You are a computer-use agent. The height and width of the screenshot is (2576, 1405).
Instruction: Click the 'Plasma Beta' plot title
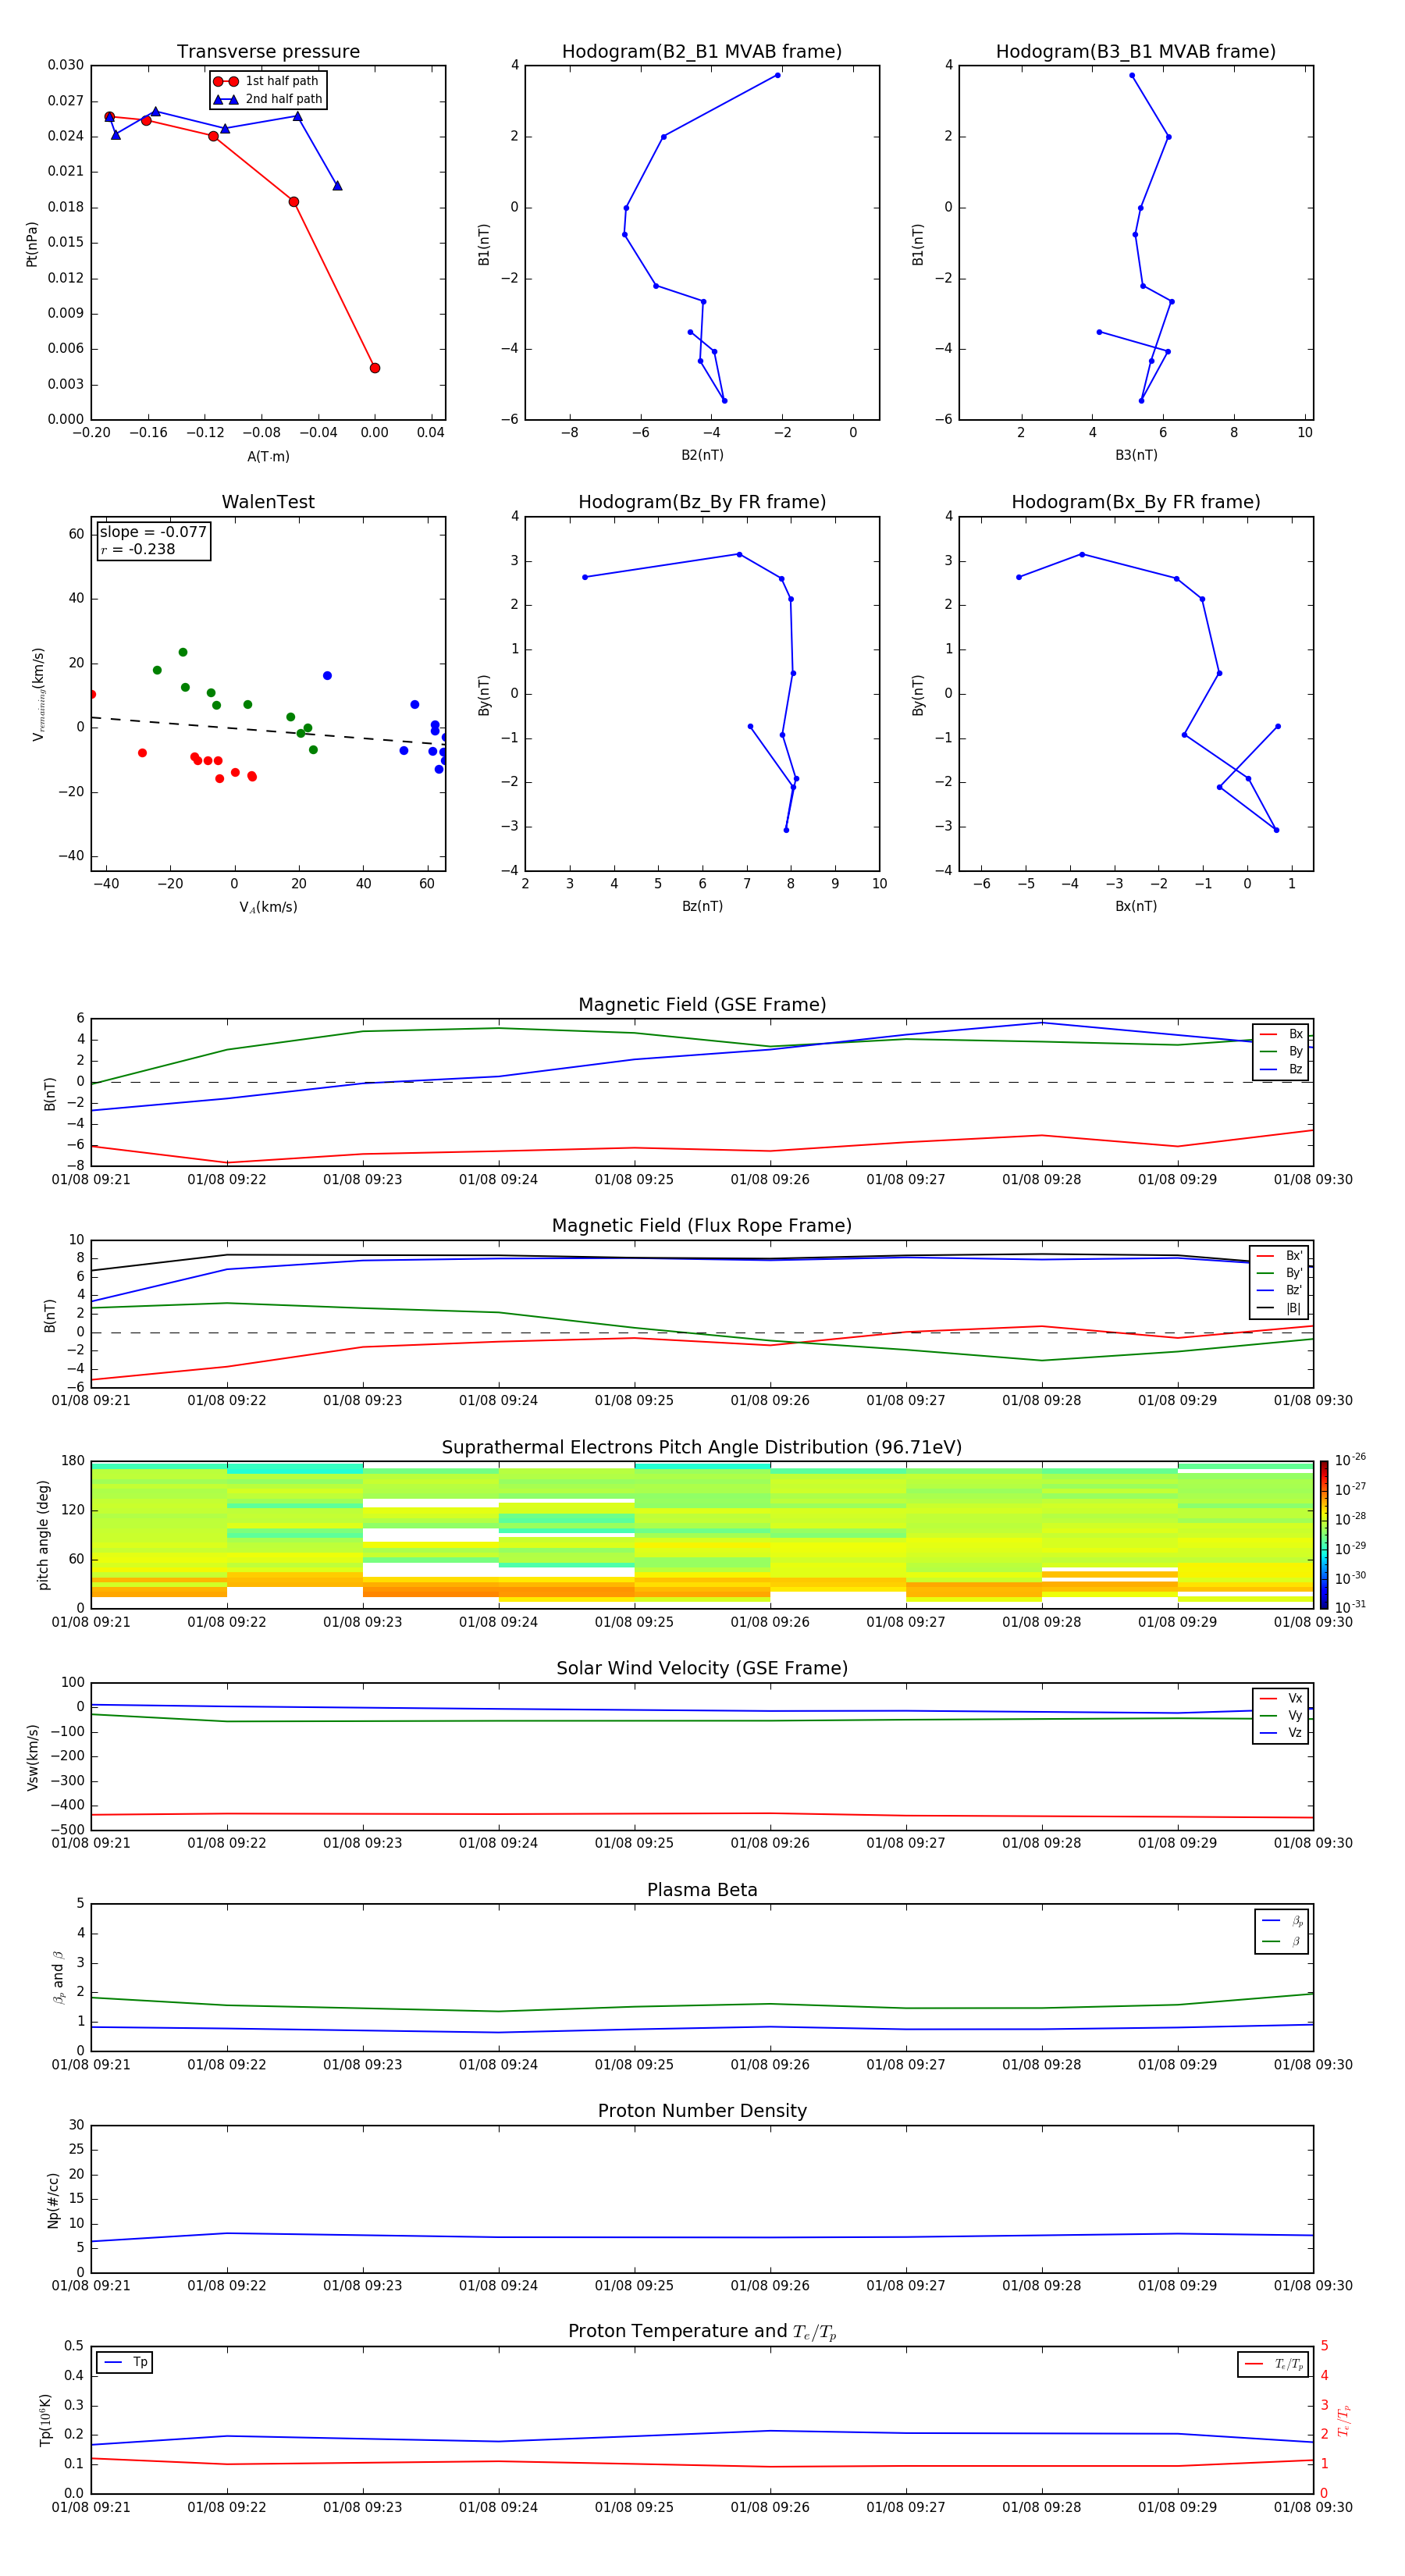coord(702,1890)
